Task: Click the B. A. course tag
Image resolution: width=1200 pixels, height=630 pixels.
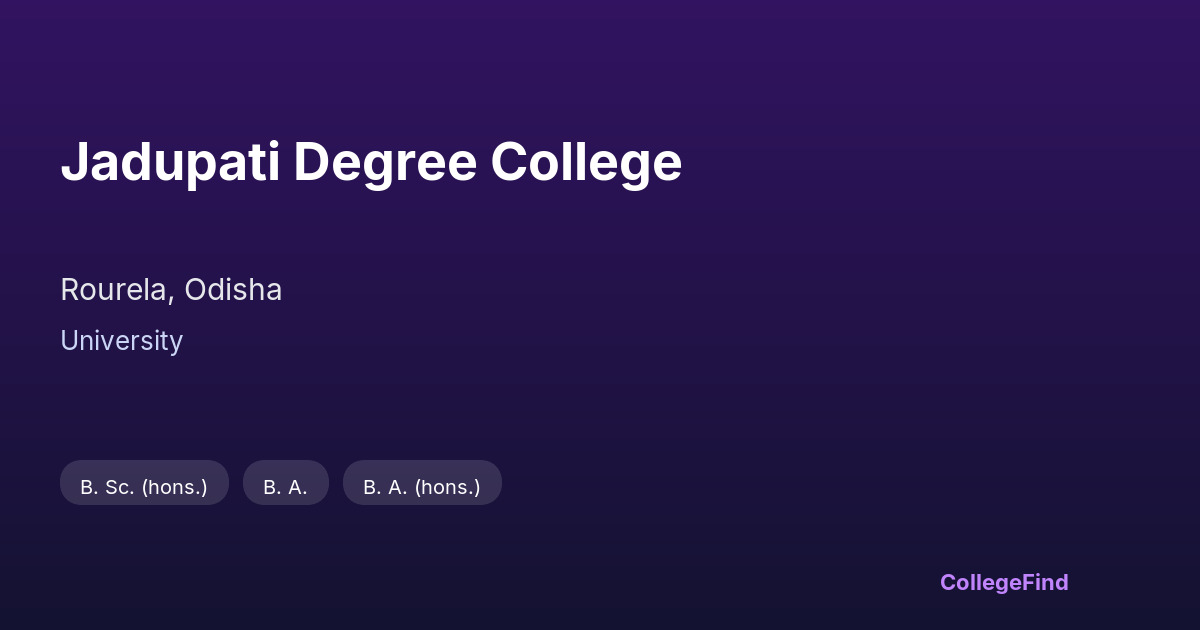Action: click(x=285, y=487)
